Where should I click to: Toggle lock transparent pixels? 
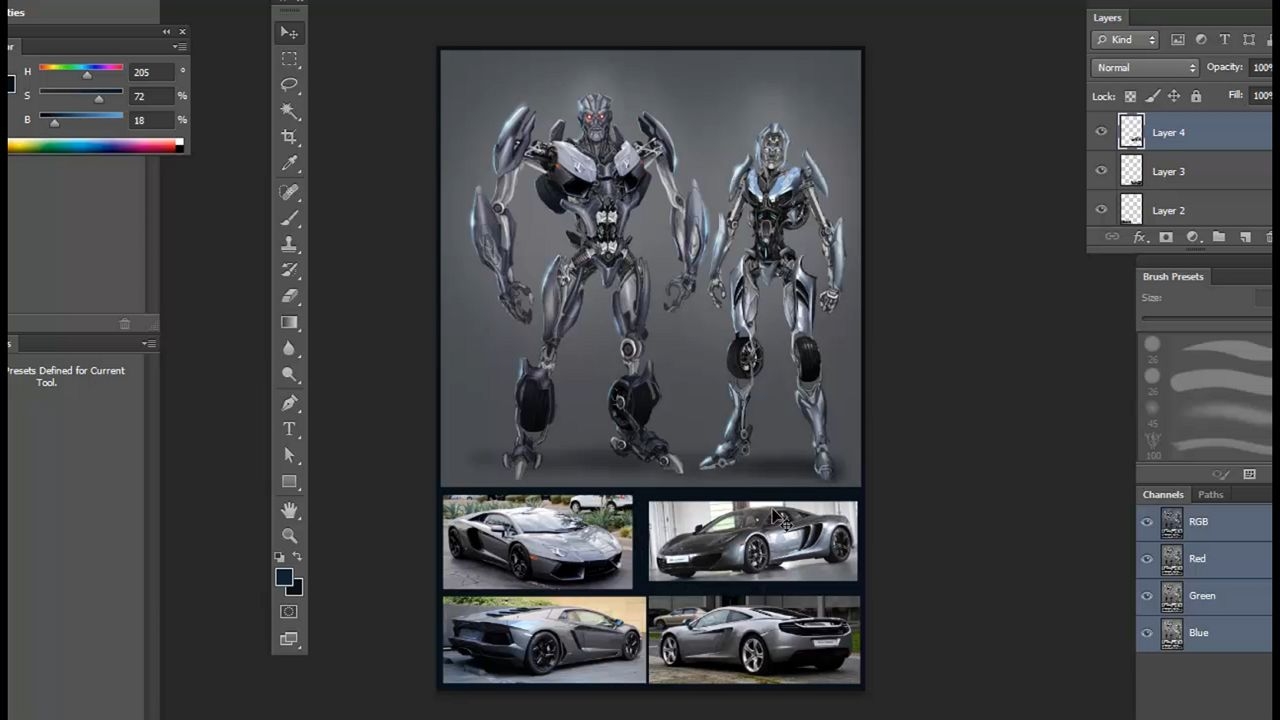pyautogui.click(x=1130, y=97)
